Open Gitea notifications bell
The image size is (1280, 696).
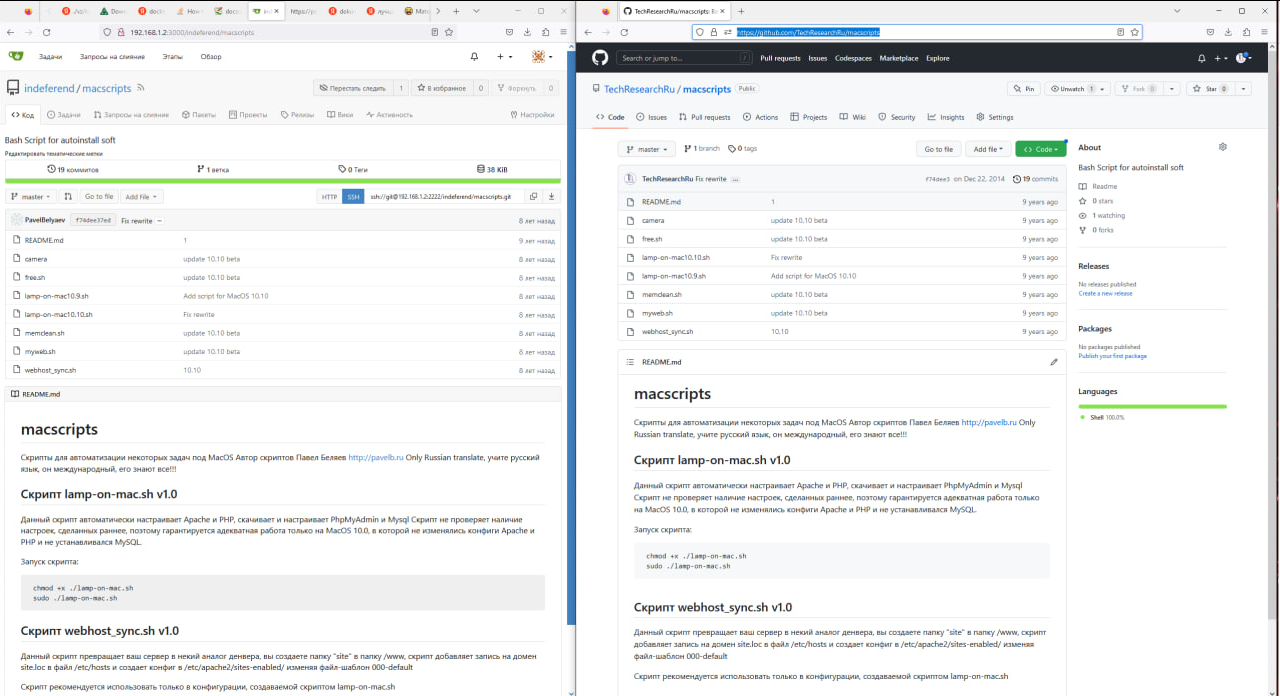[x=474, y=57]
